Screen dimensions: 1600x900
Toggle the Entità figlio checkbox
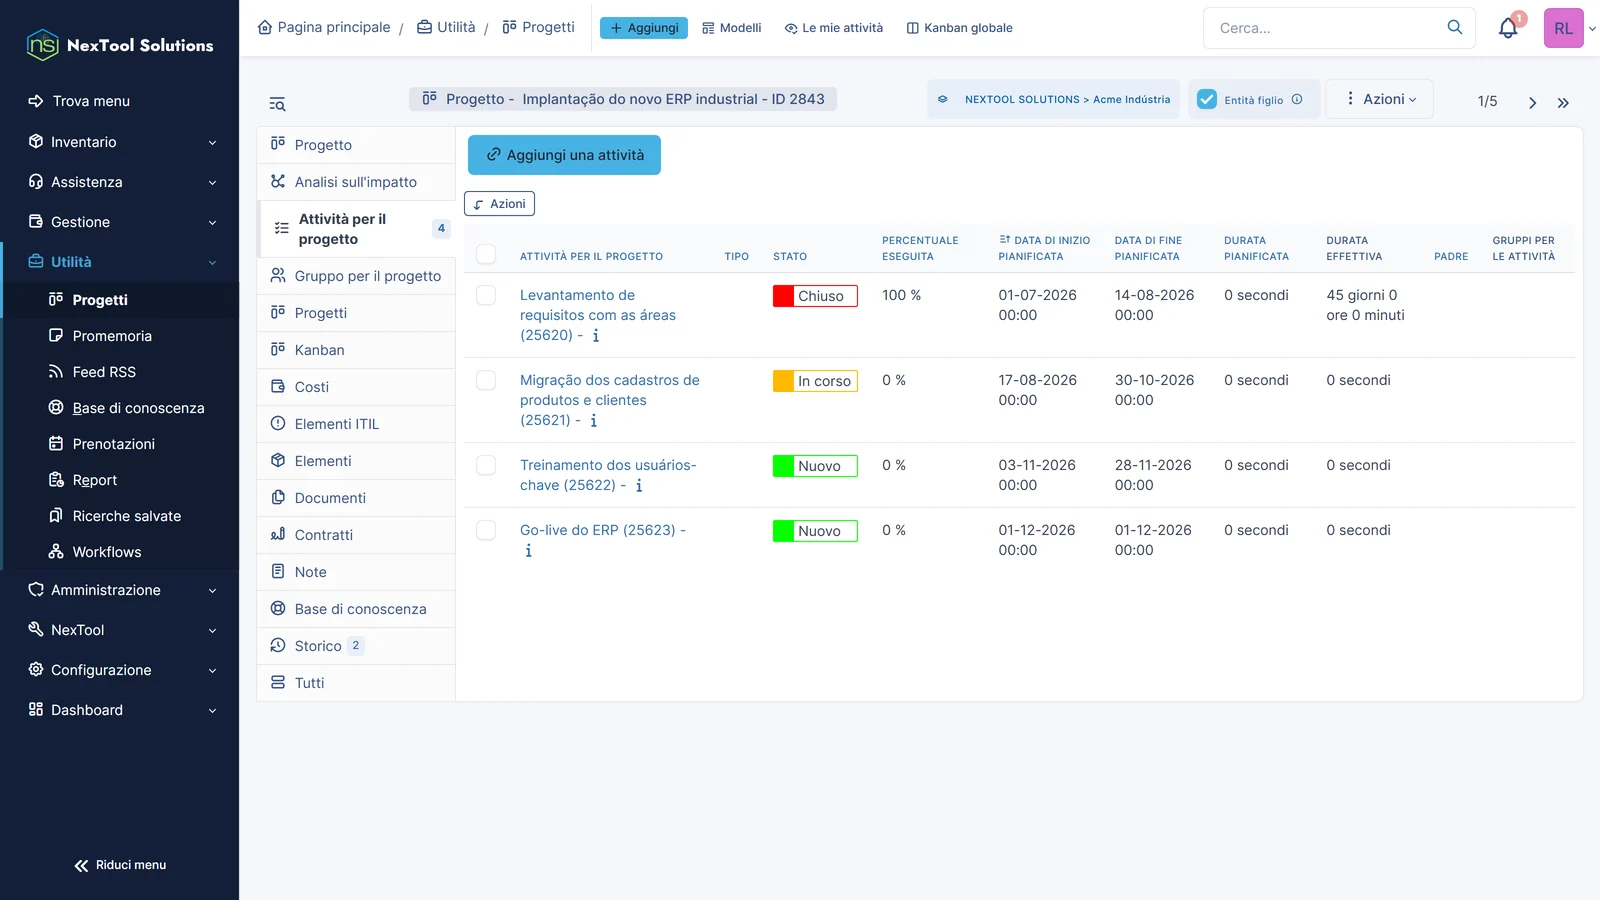pyautogui.click(x=1207, y=99)
